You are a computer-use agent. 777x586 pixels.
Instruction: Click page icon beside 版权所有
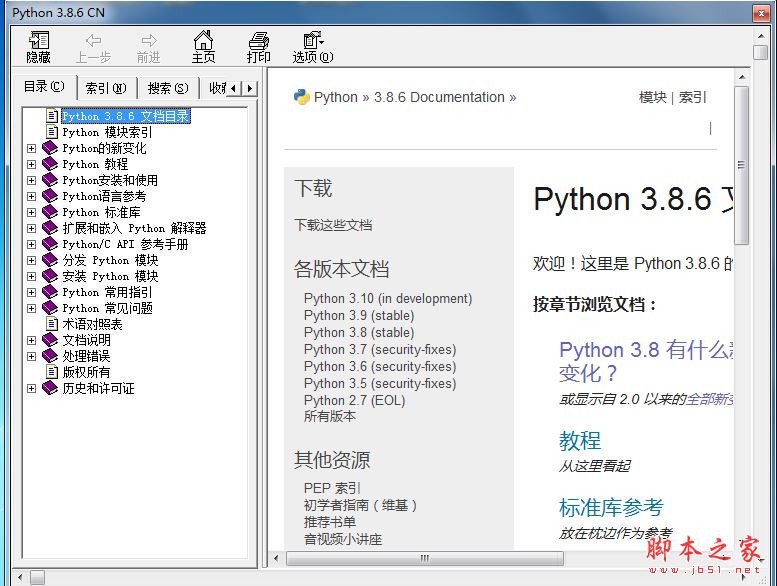pos(52,372)
